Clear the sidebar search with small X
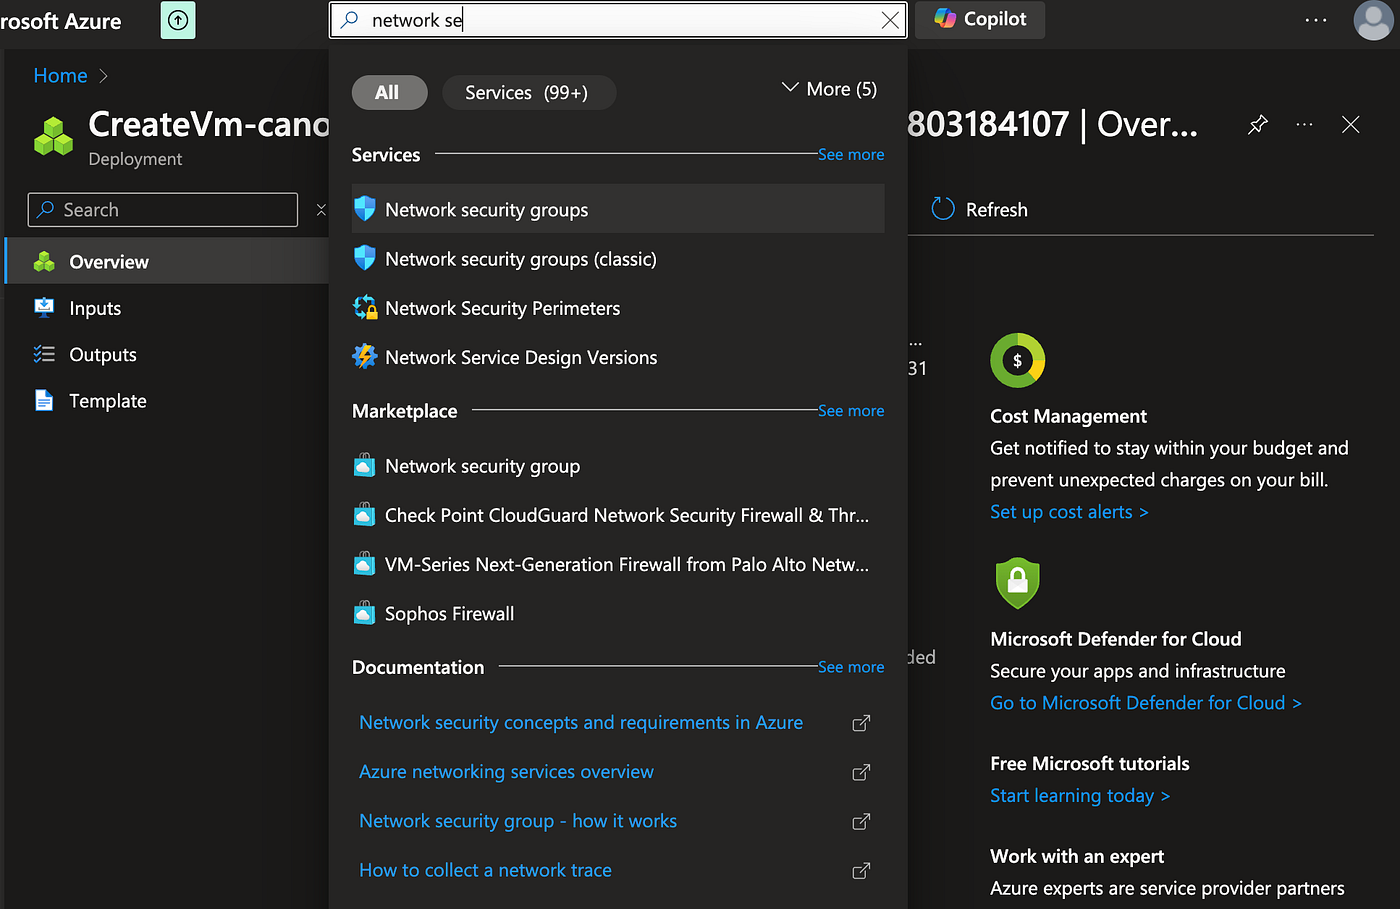The height and width of the screenshot is (909, 1400). pos(321,210)
